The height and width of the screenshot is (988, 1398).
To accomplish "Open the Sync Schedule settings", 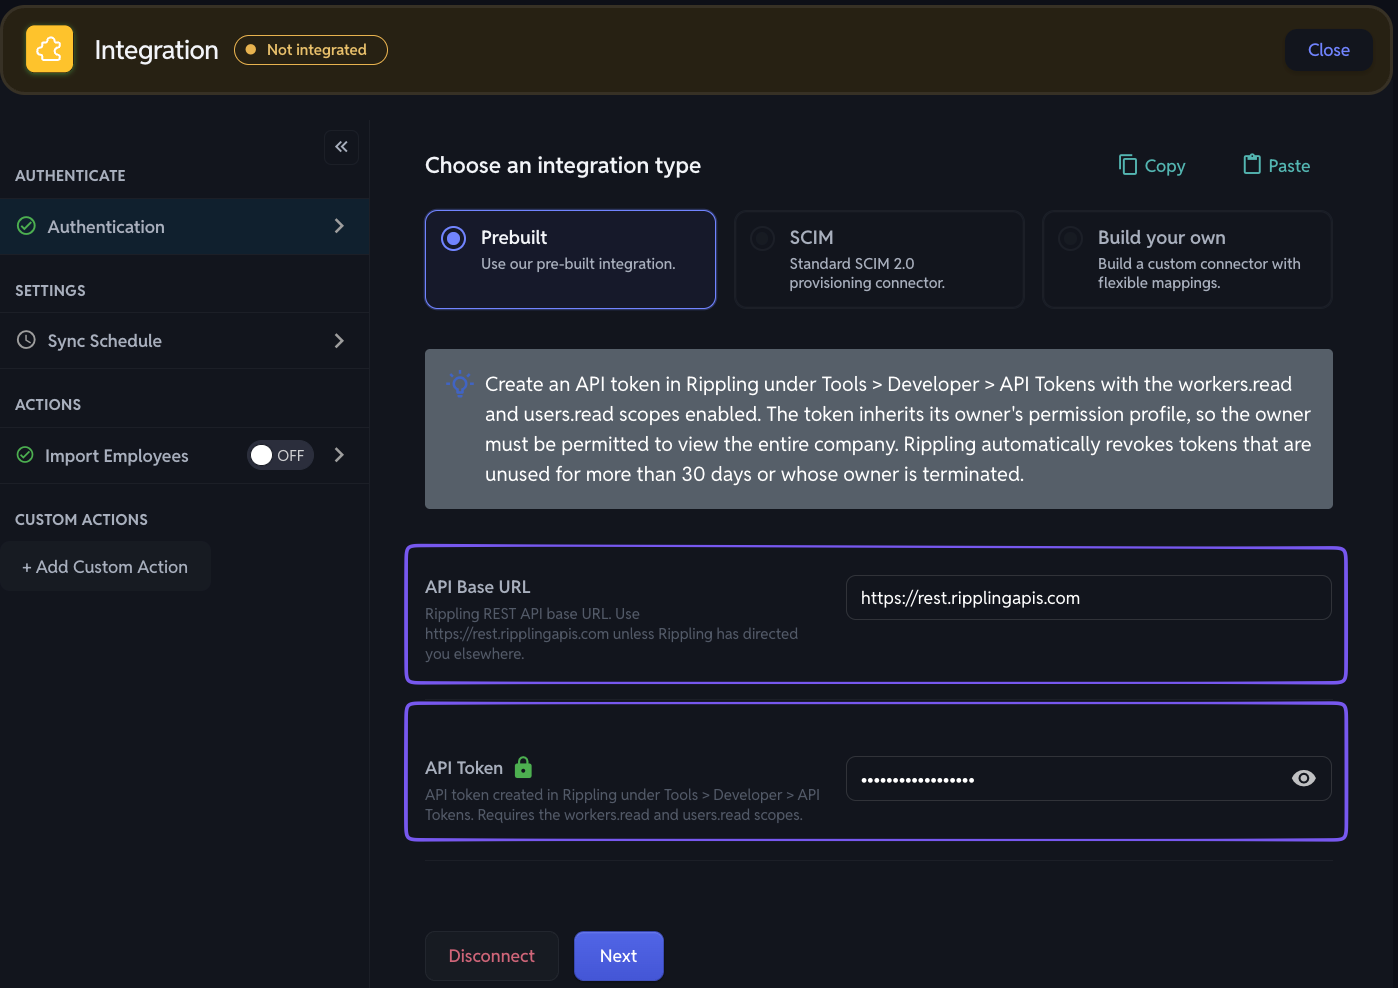I will (184, 340).
